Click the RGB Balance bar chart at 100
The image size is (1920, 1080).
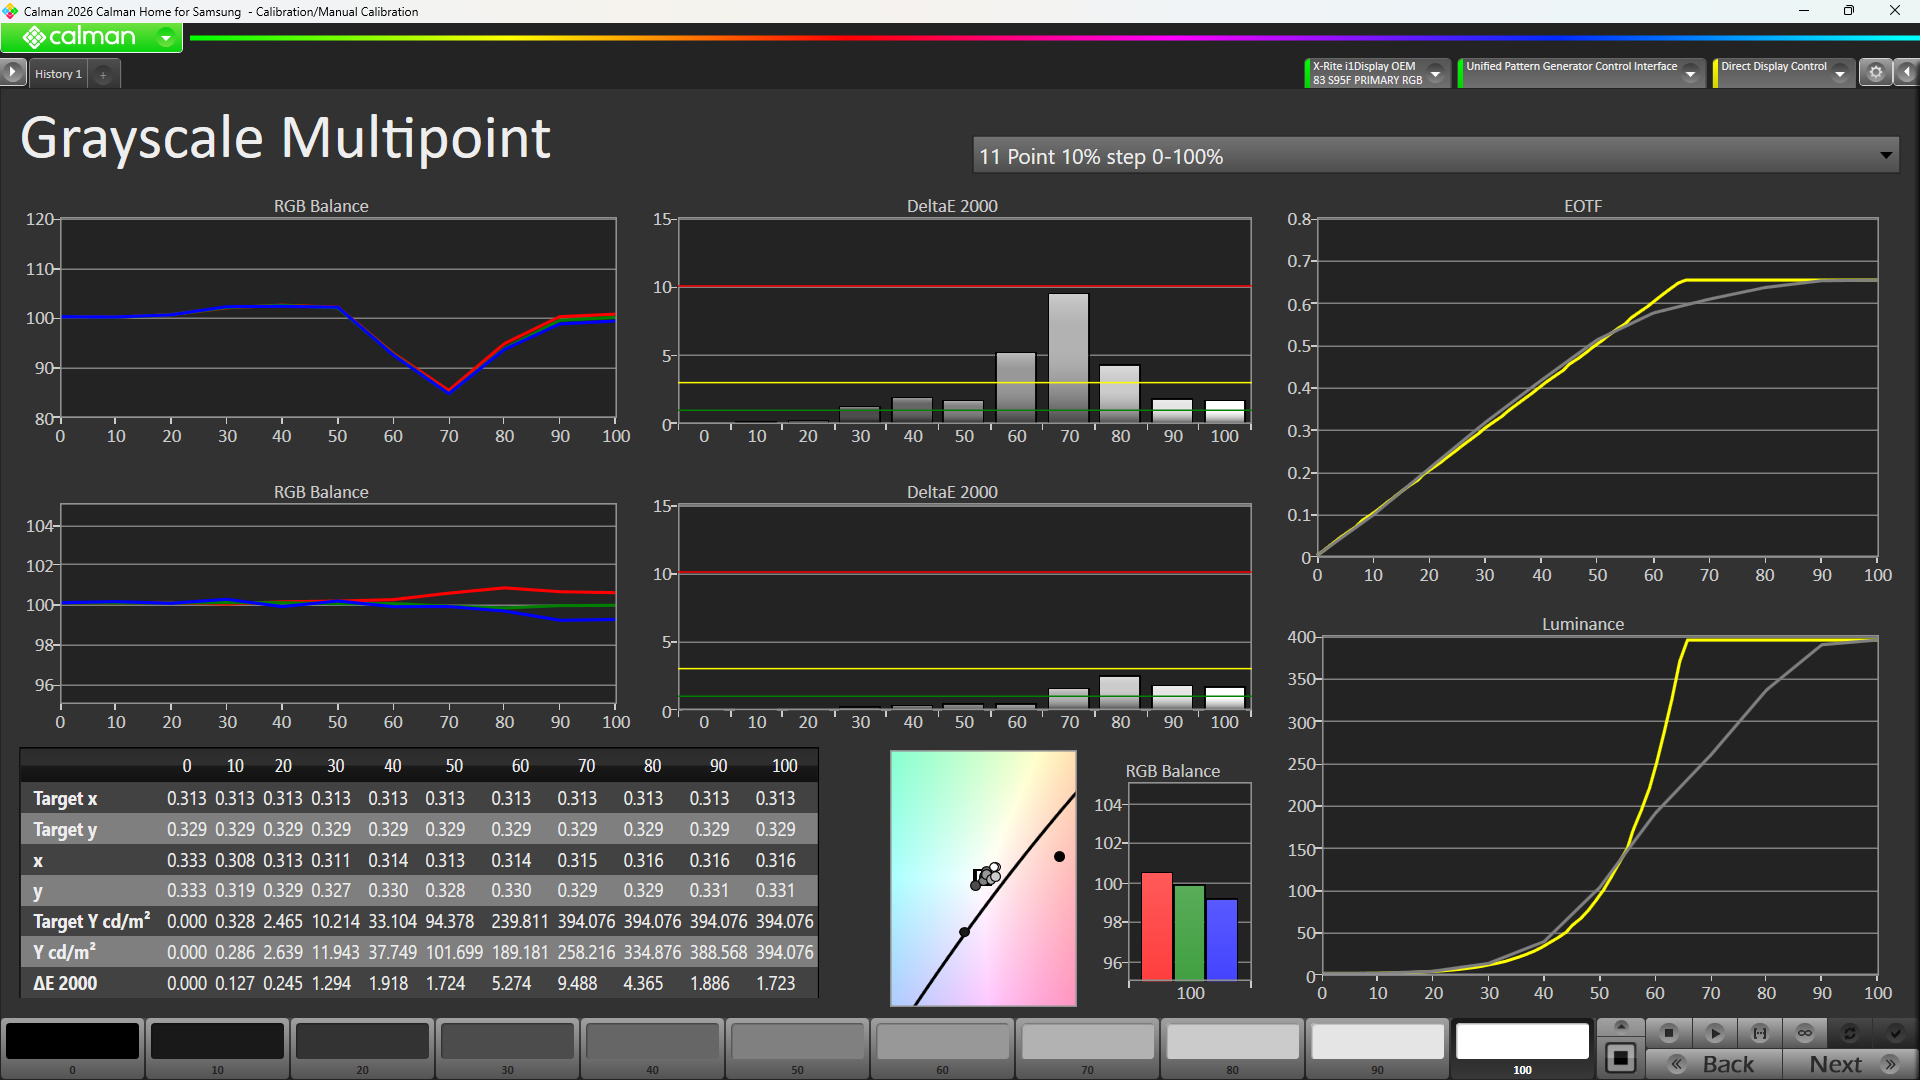1189,882
